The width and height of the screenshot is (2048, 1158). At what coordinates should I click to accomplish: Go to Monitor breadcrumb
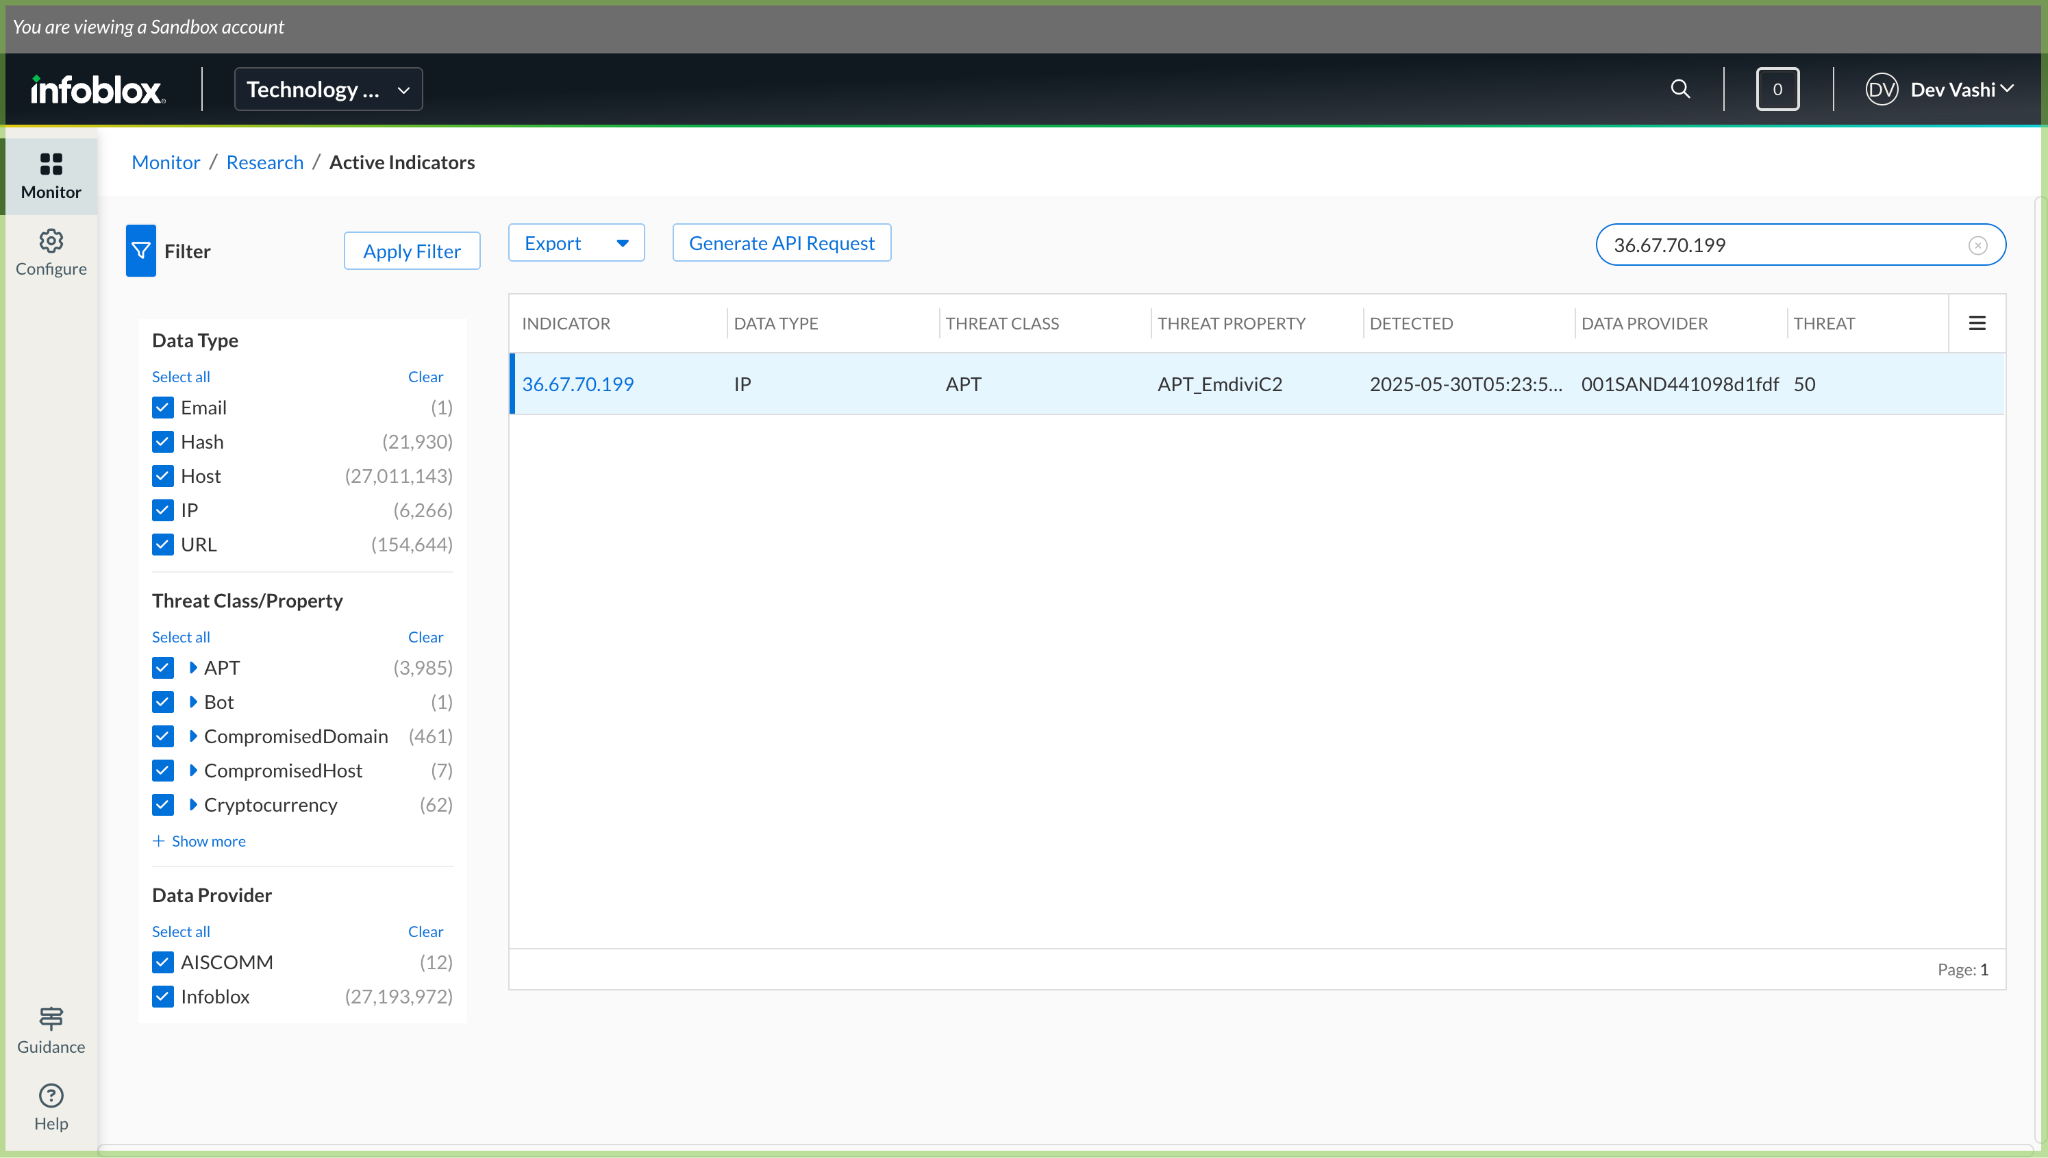pyautogui.click(x=166, y=162)
